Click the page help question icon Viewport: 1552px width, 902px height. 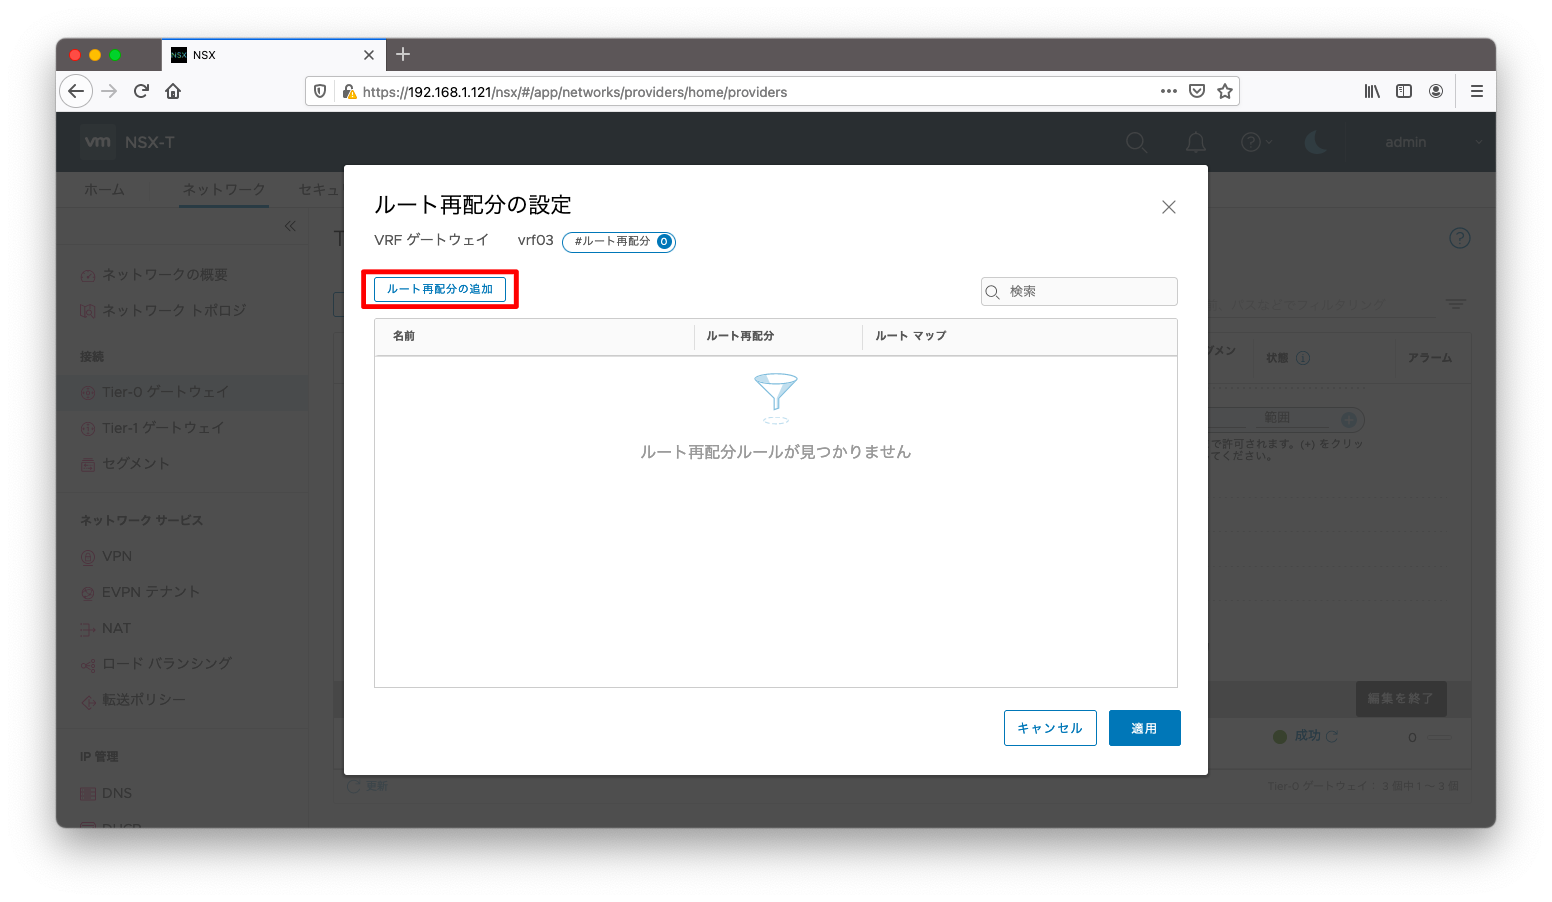tap(1459, 238)
